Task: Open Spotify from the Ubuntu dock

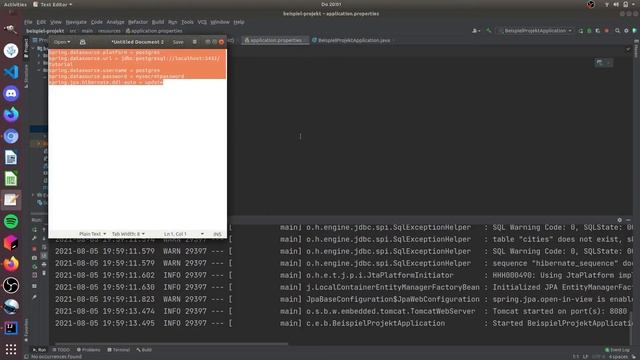Action: [11, 221]
